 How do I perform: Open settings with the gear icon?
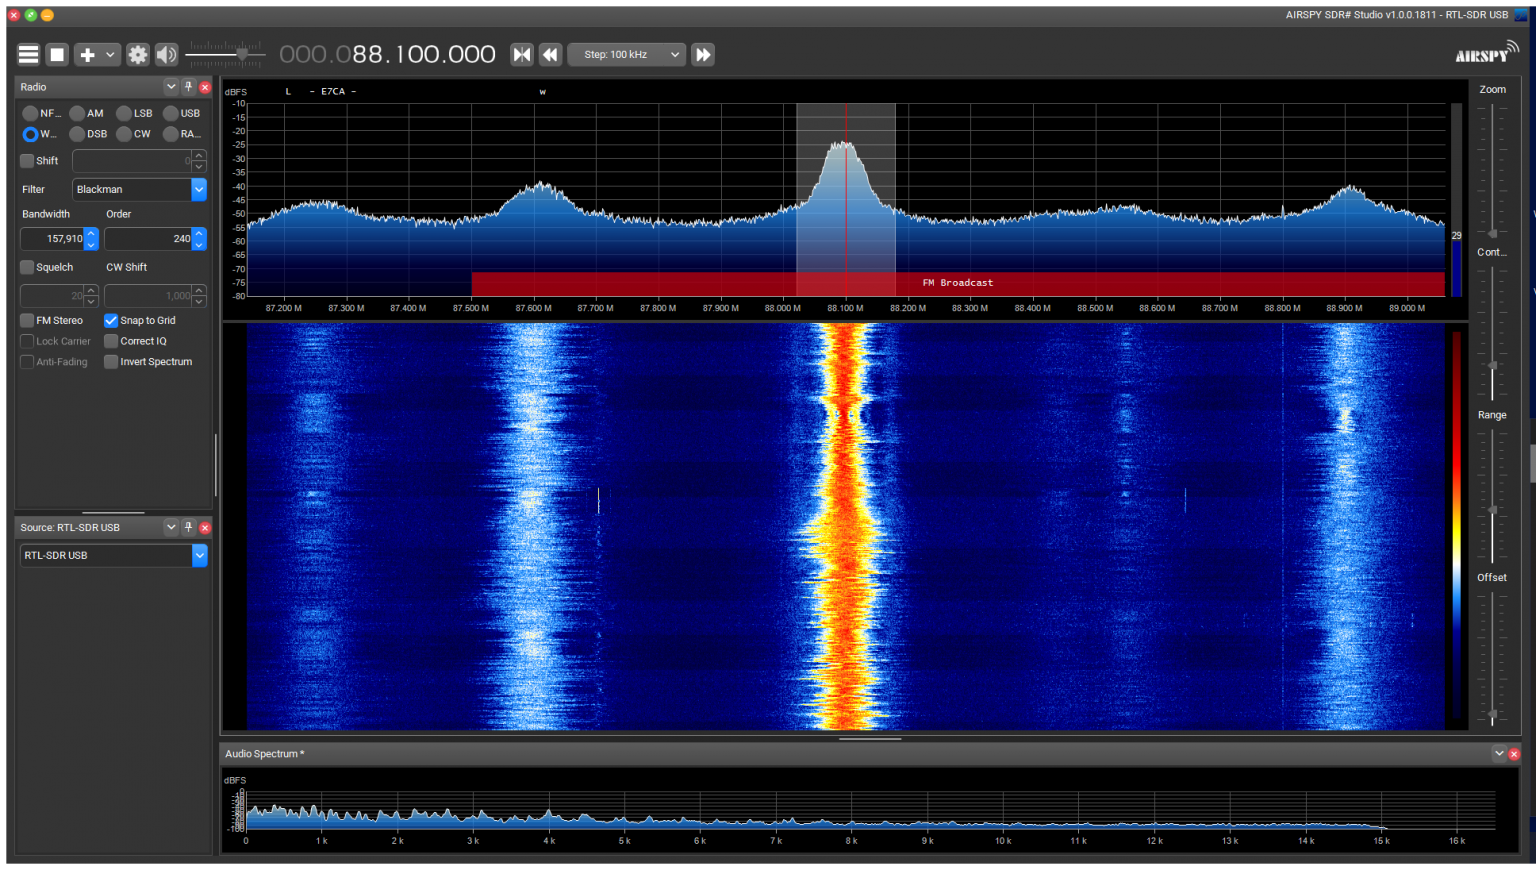click(138, 55)
